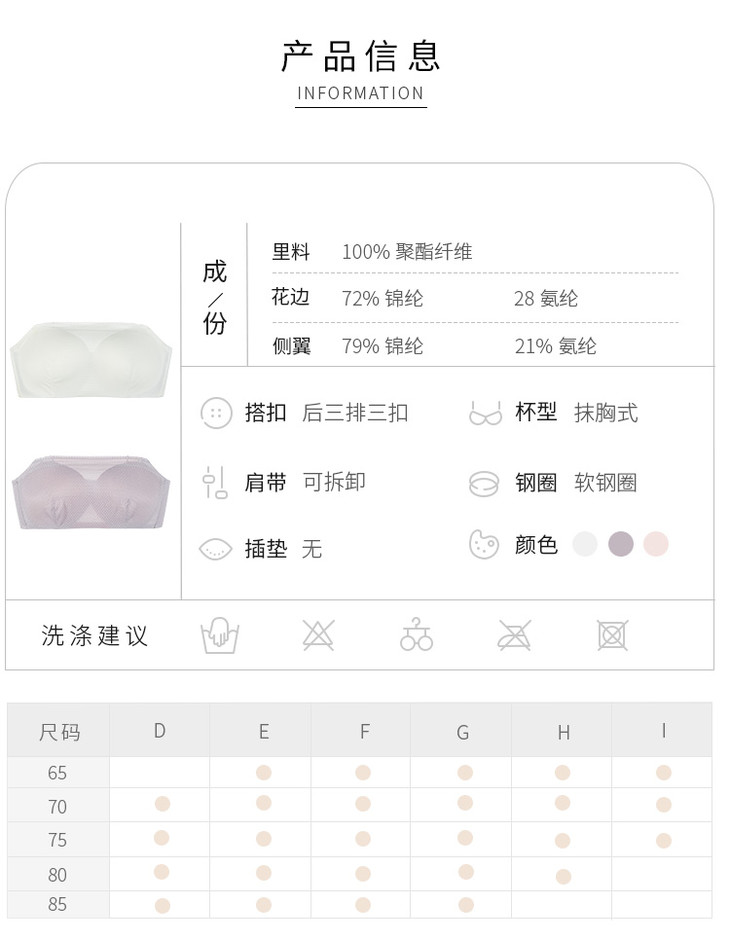Click the do not tumble dry icon
The height and width of the screenshot is (940, 730).
tap(612, 635)
